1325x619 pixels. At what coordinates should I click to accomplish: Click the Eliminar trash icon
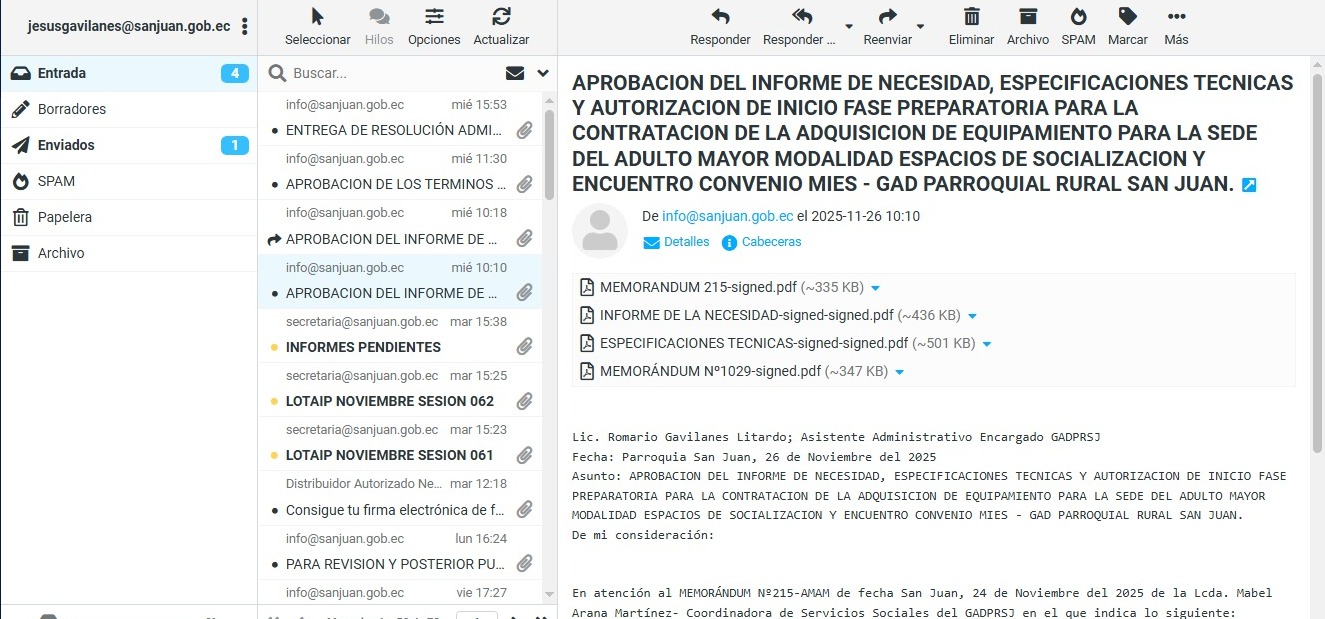971,17
